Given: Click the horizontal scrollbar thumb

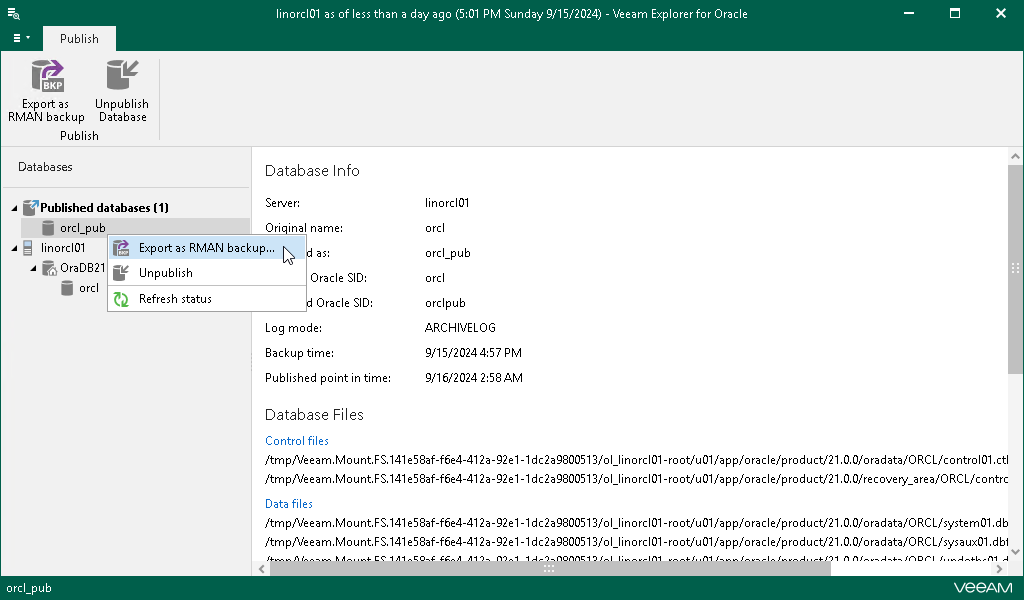Looking at the screenshot, I should coord(550,569).
